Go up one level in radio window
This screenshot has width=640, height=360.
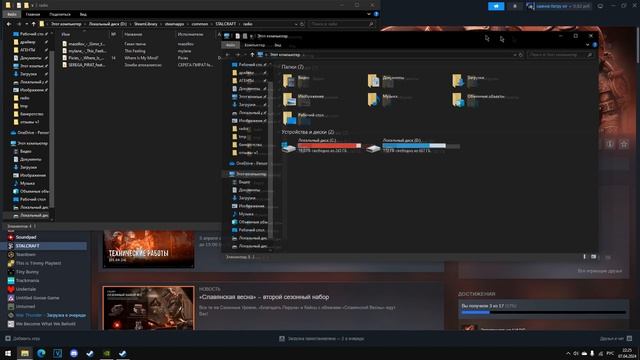click(34, 24)
